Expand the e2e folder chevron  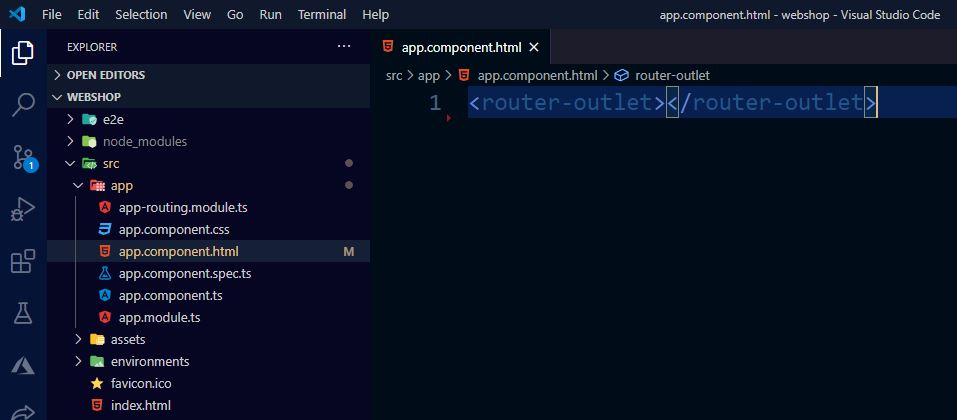[x=70, y=120]
